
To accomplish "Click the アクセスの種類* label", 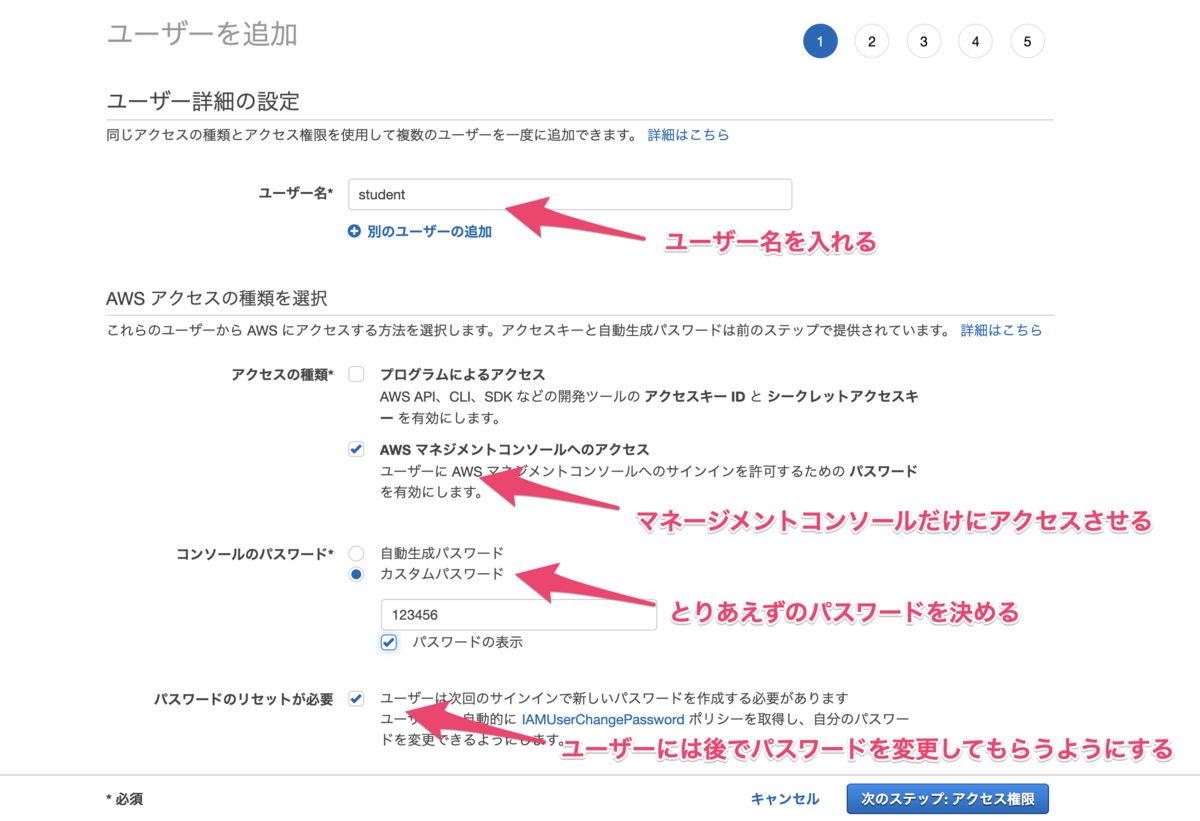I will tap(282, 375).
